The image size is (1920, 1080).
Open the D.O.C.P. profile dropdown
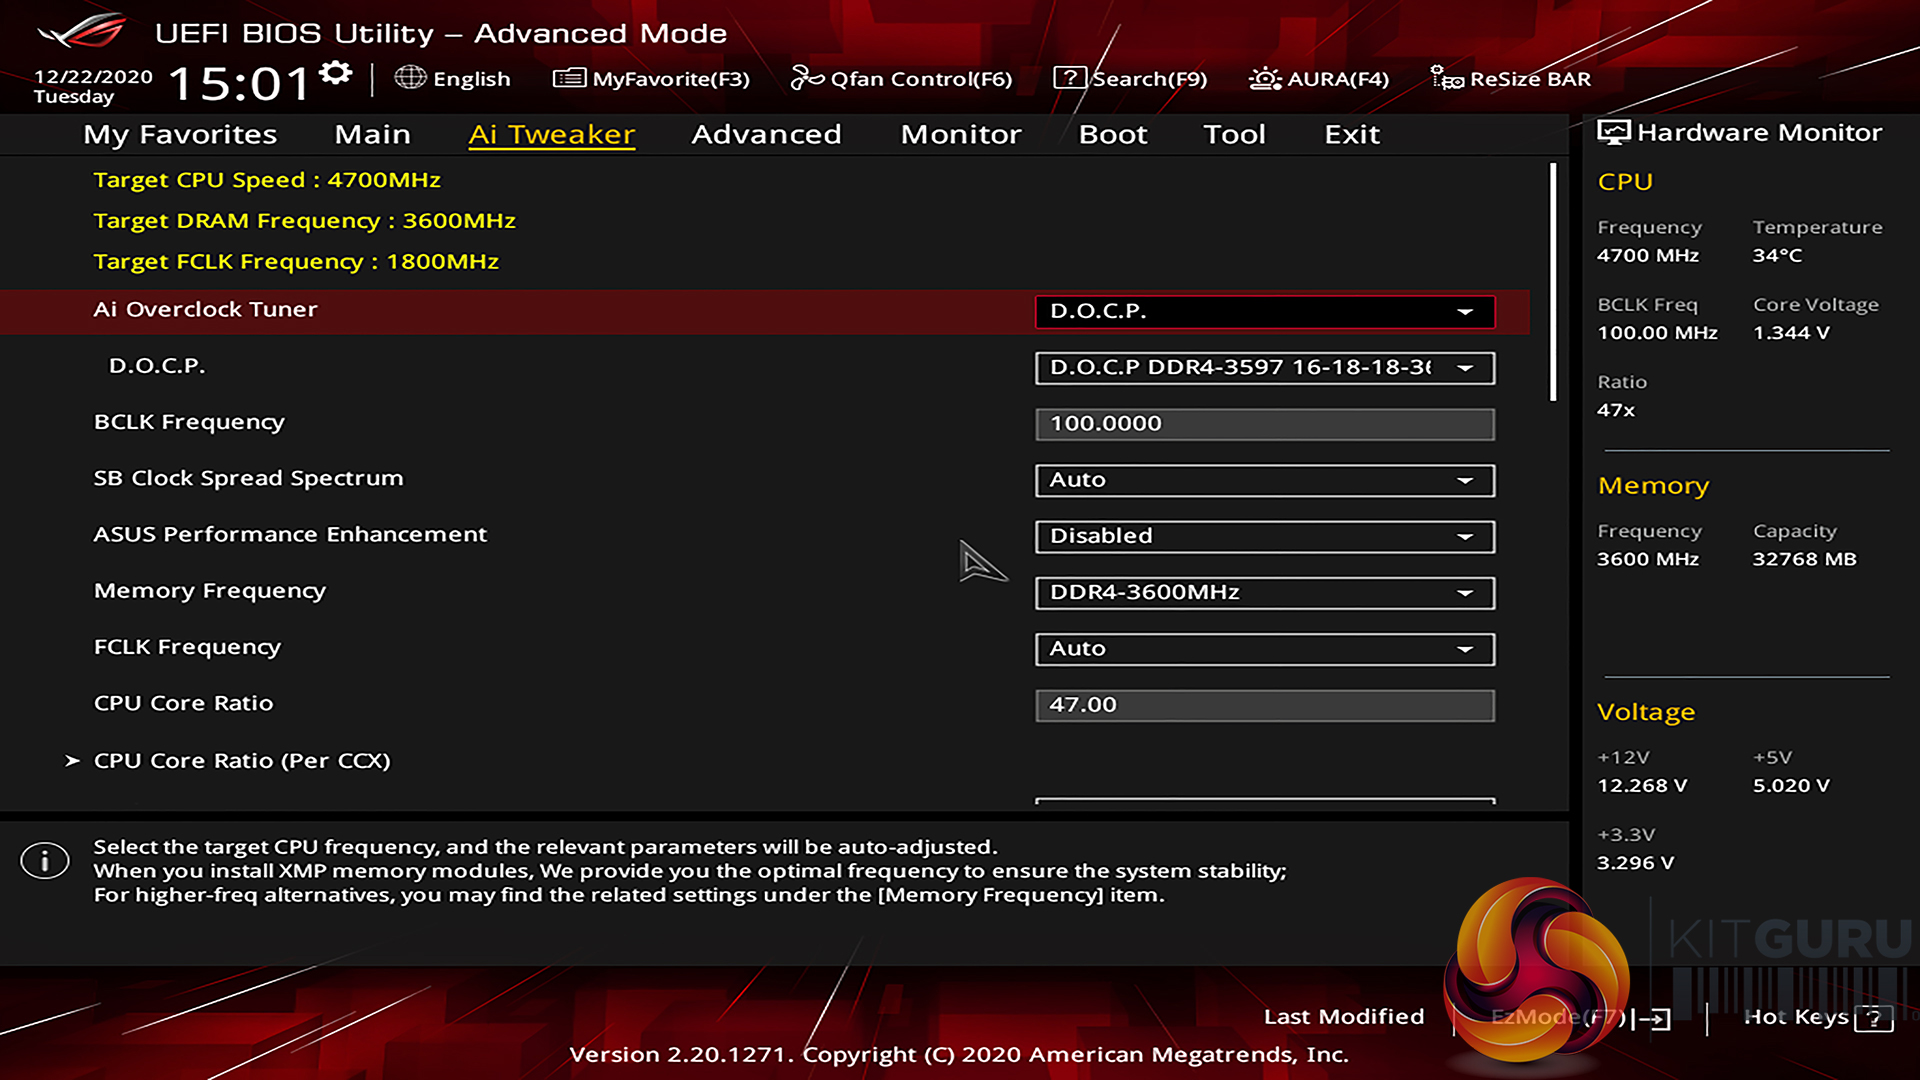pos(1264,368)
